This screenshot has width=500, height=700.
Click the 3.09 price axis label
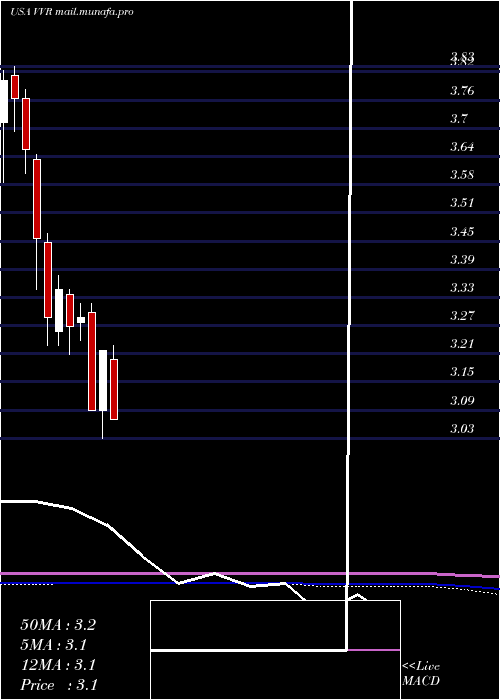coord(462,401)
